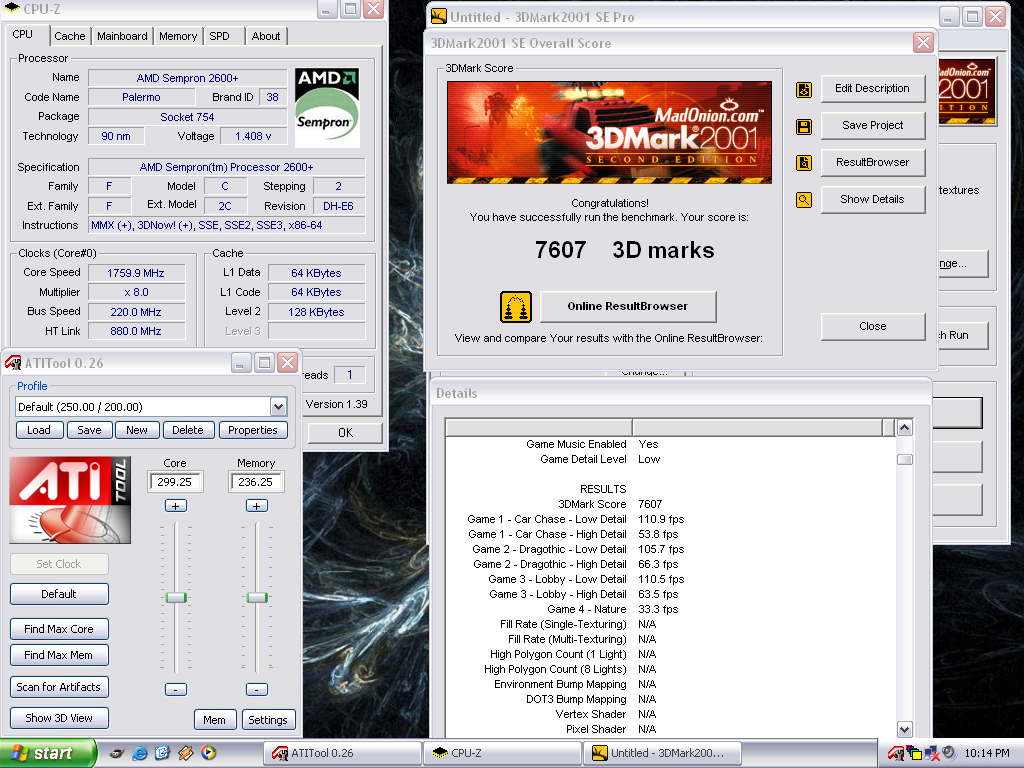Image resolution: width=1024 pixels, height=768 pixels.
Task: Delete the current ATITool profile
Action: tap(188, 430)
